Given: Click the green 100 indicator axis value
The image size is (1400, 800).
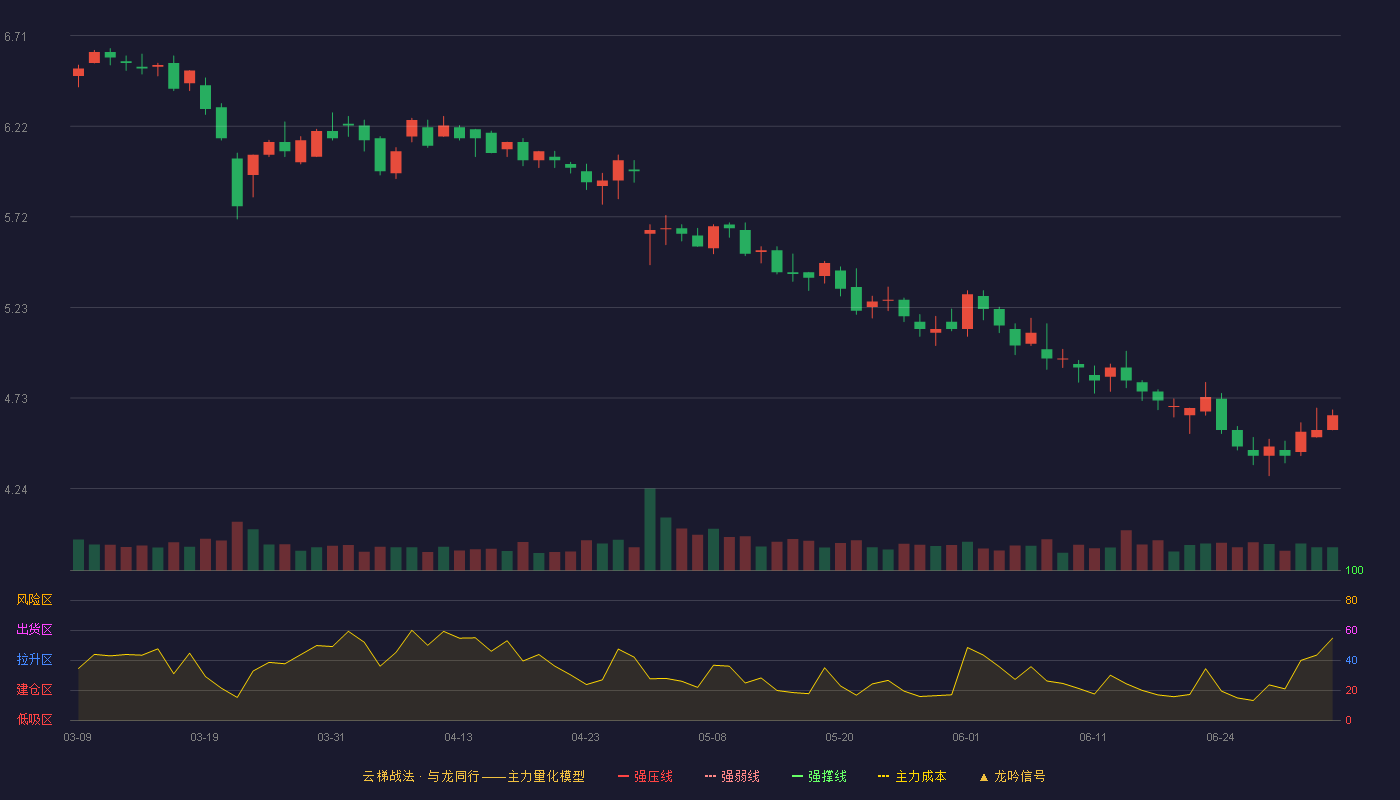Looking at the screenshot, I should point(1354,571).
